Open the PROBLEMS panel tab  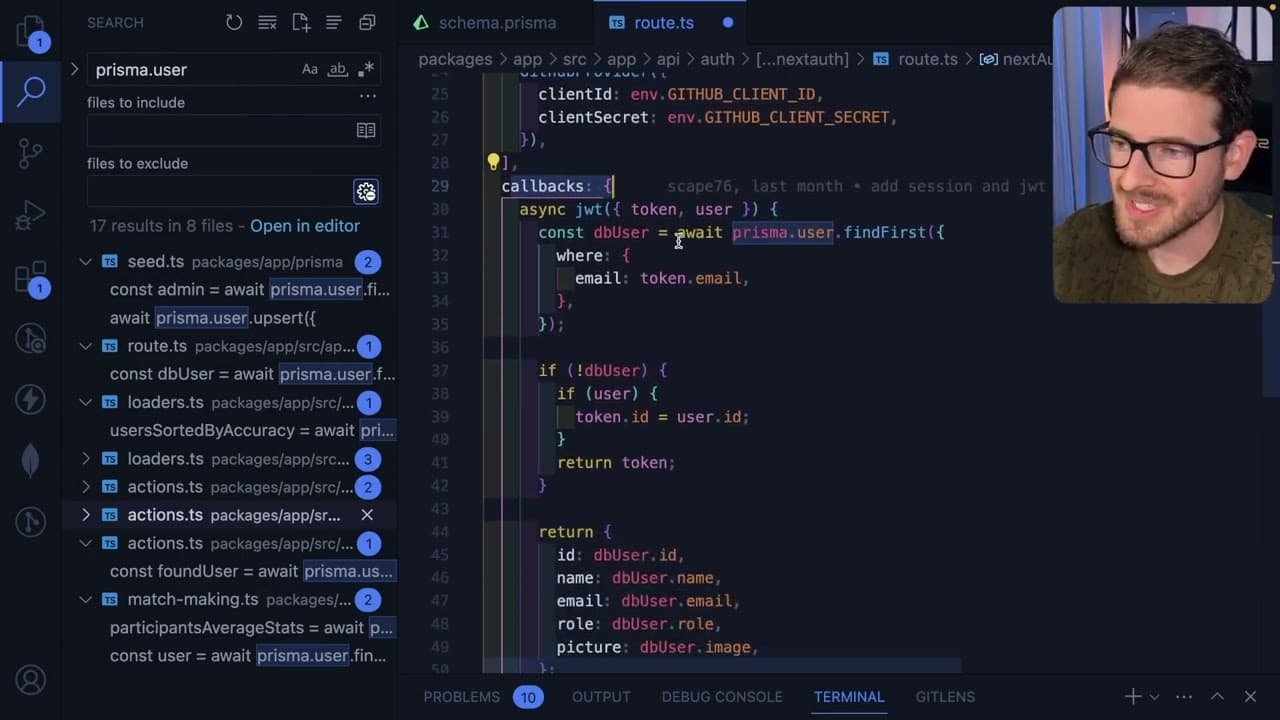pyautogui.click(x=461, y=697)
